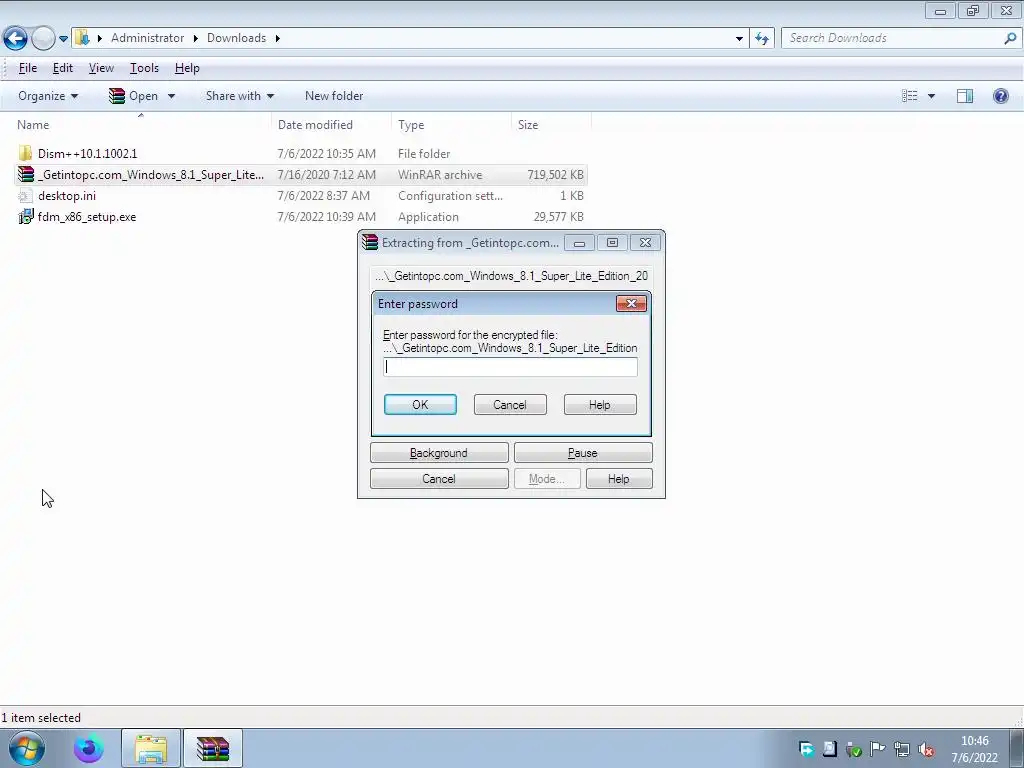
Task: Open the taskbar clock showing 10:46
Action: click(x=974, y=749)
